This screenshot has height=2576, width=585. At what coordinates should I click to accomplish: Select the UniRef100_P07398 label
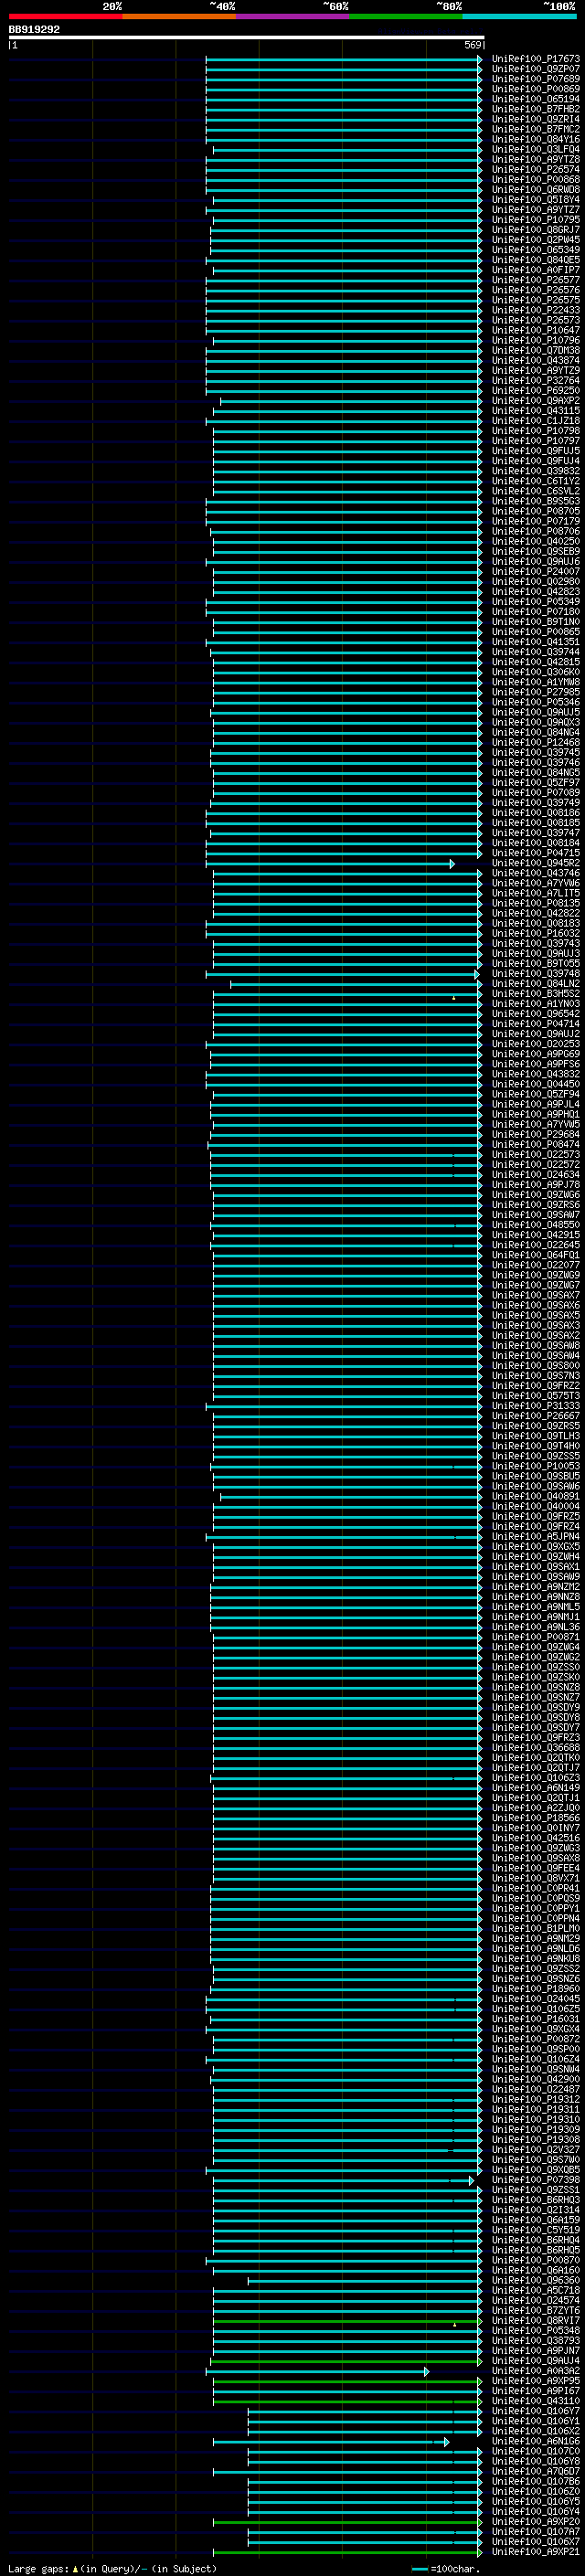click(535, 2180)
